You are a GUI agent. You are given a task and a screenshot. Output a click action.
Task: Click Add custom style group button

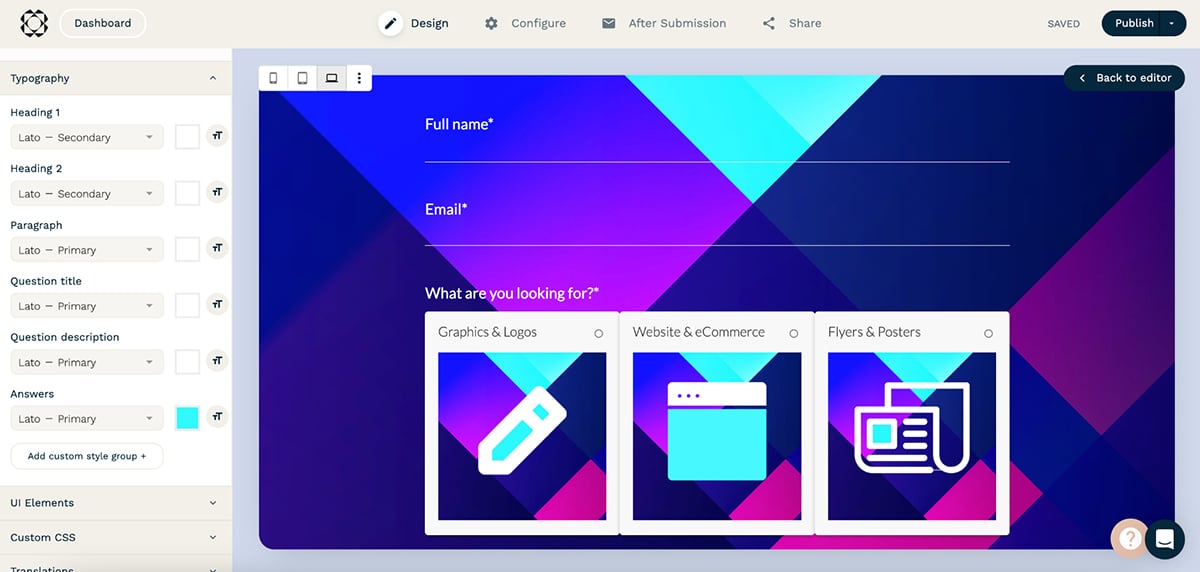click(x=87, y=456)
